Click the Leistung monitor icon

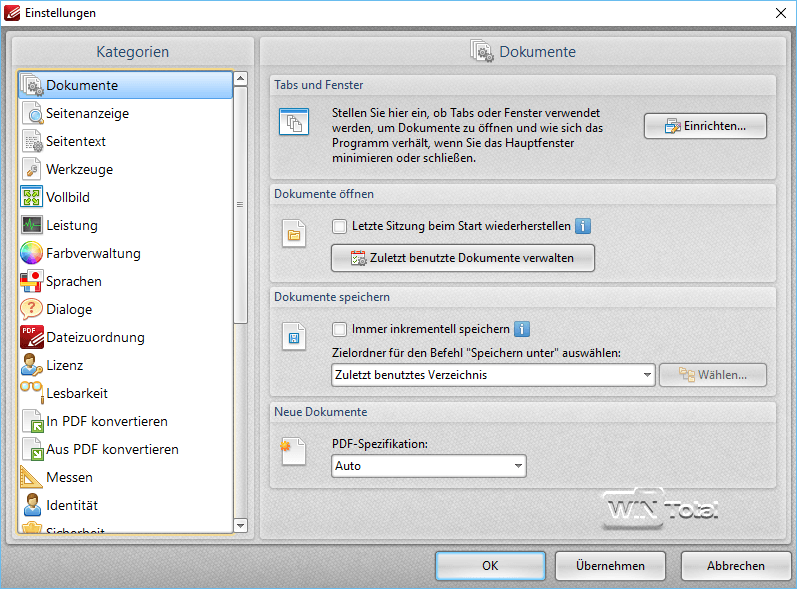[32, 225]
